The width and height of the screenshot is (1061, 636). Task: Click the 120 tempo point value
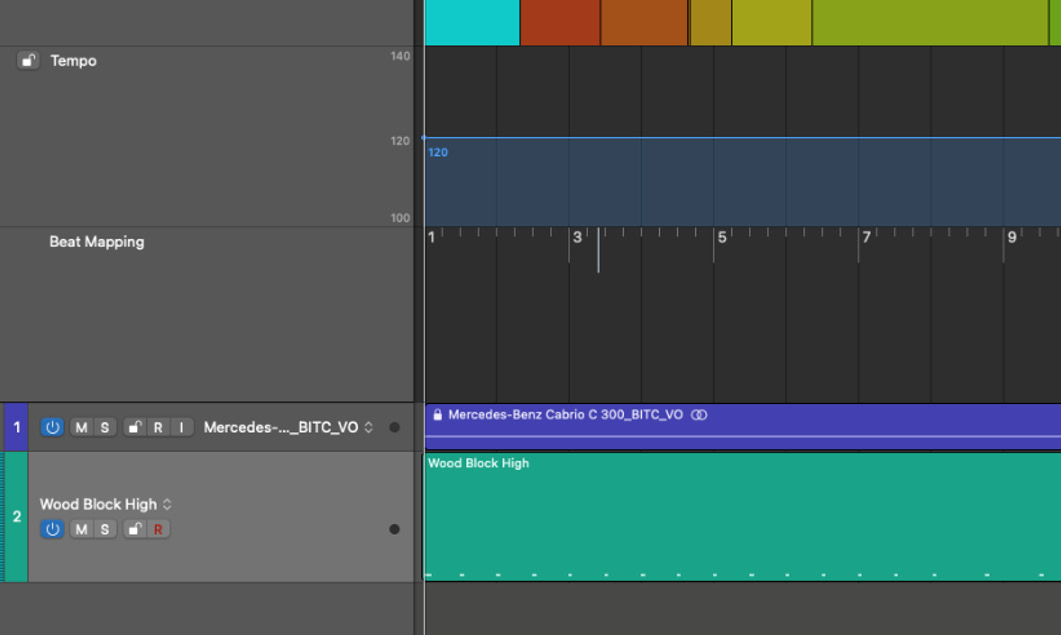tap(438, 152)
